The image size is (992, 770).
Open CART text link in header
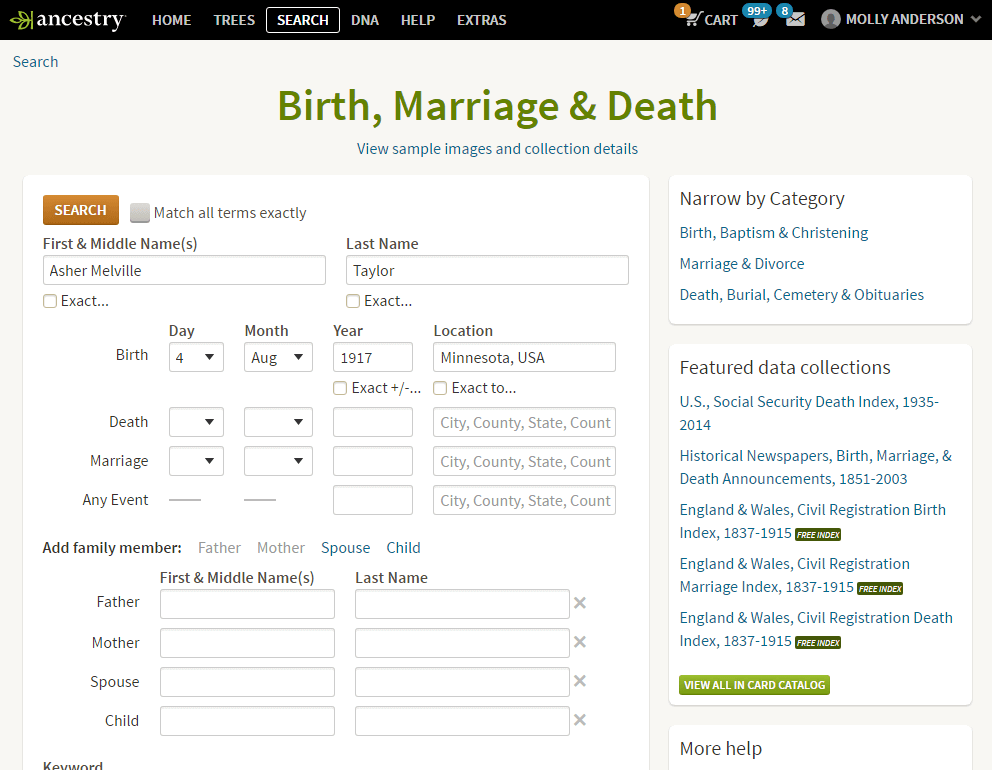(x=721, y=20)
